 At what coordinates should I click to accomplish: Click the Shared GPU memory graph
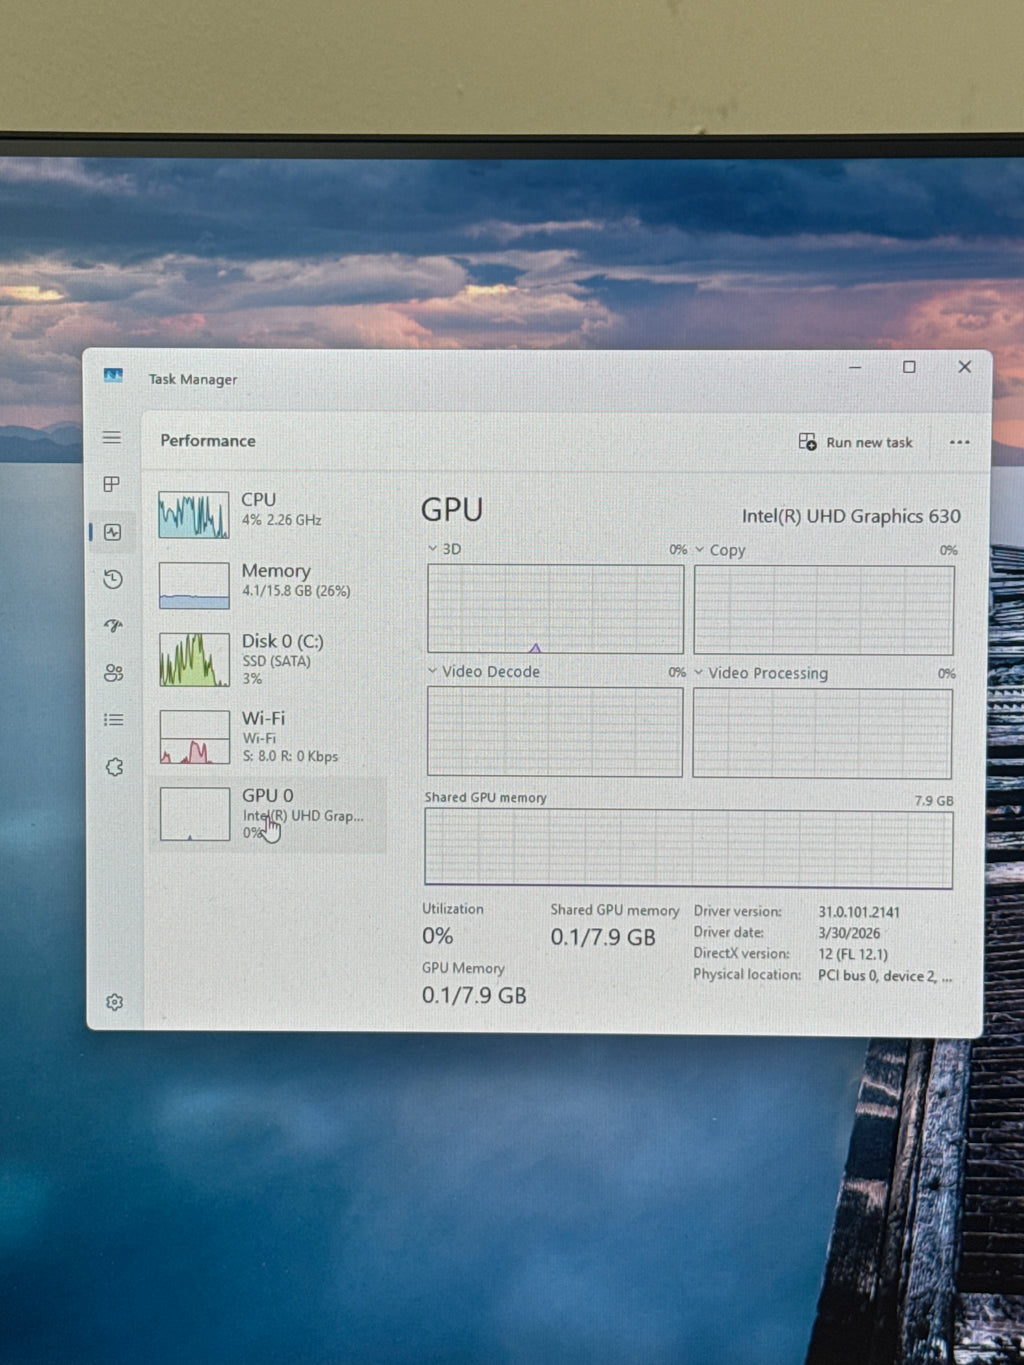688,848
